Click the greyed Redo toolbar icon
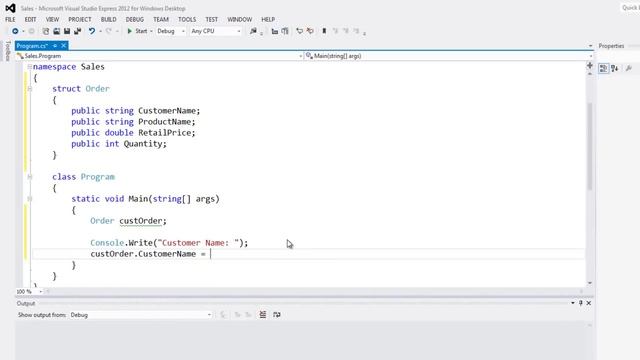The width and height of the screenshot is (640, 360). [109, 31]
